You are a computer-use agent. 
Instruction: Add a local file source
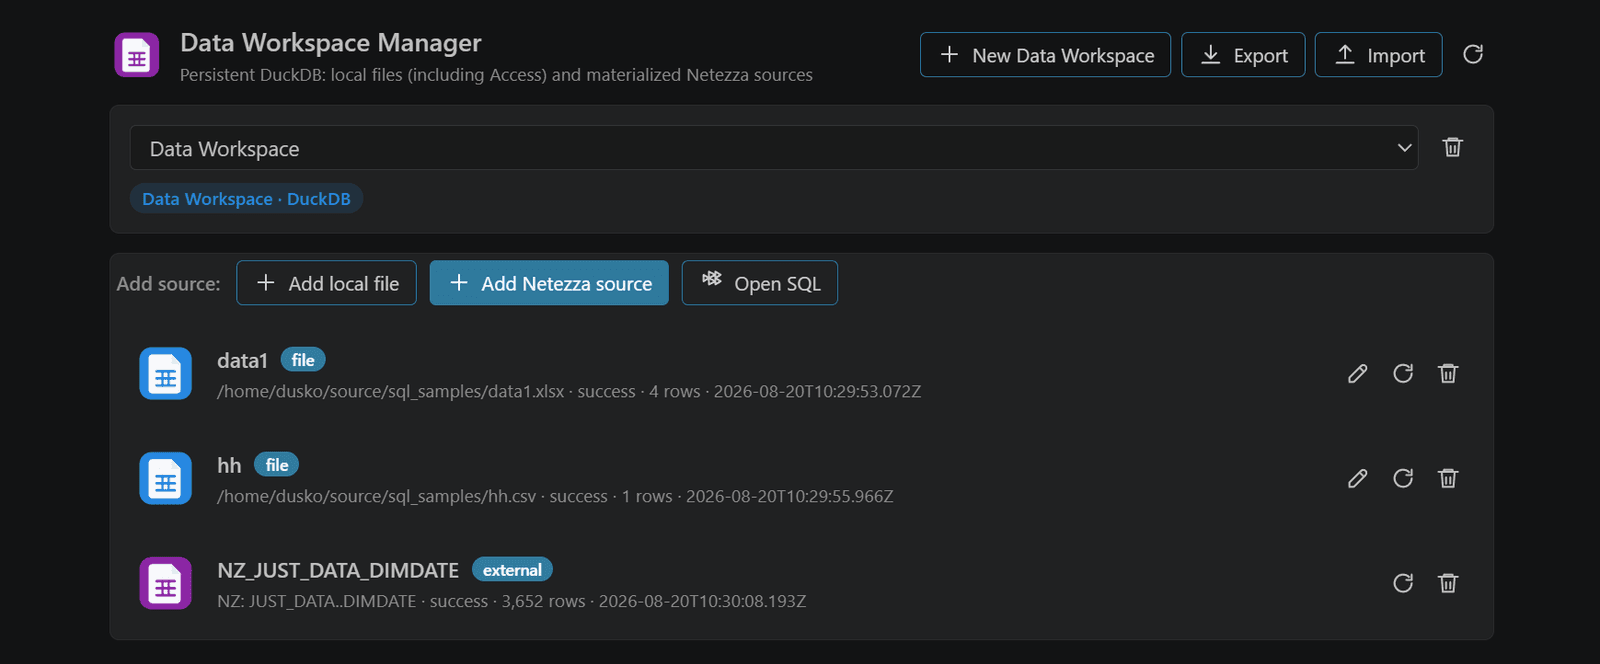pyautogui.click(x=326, y=283)
